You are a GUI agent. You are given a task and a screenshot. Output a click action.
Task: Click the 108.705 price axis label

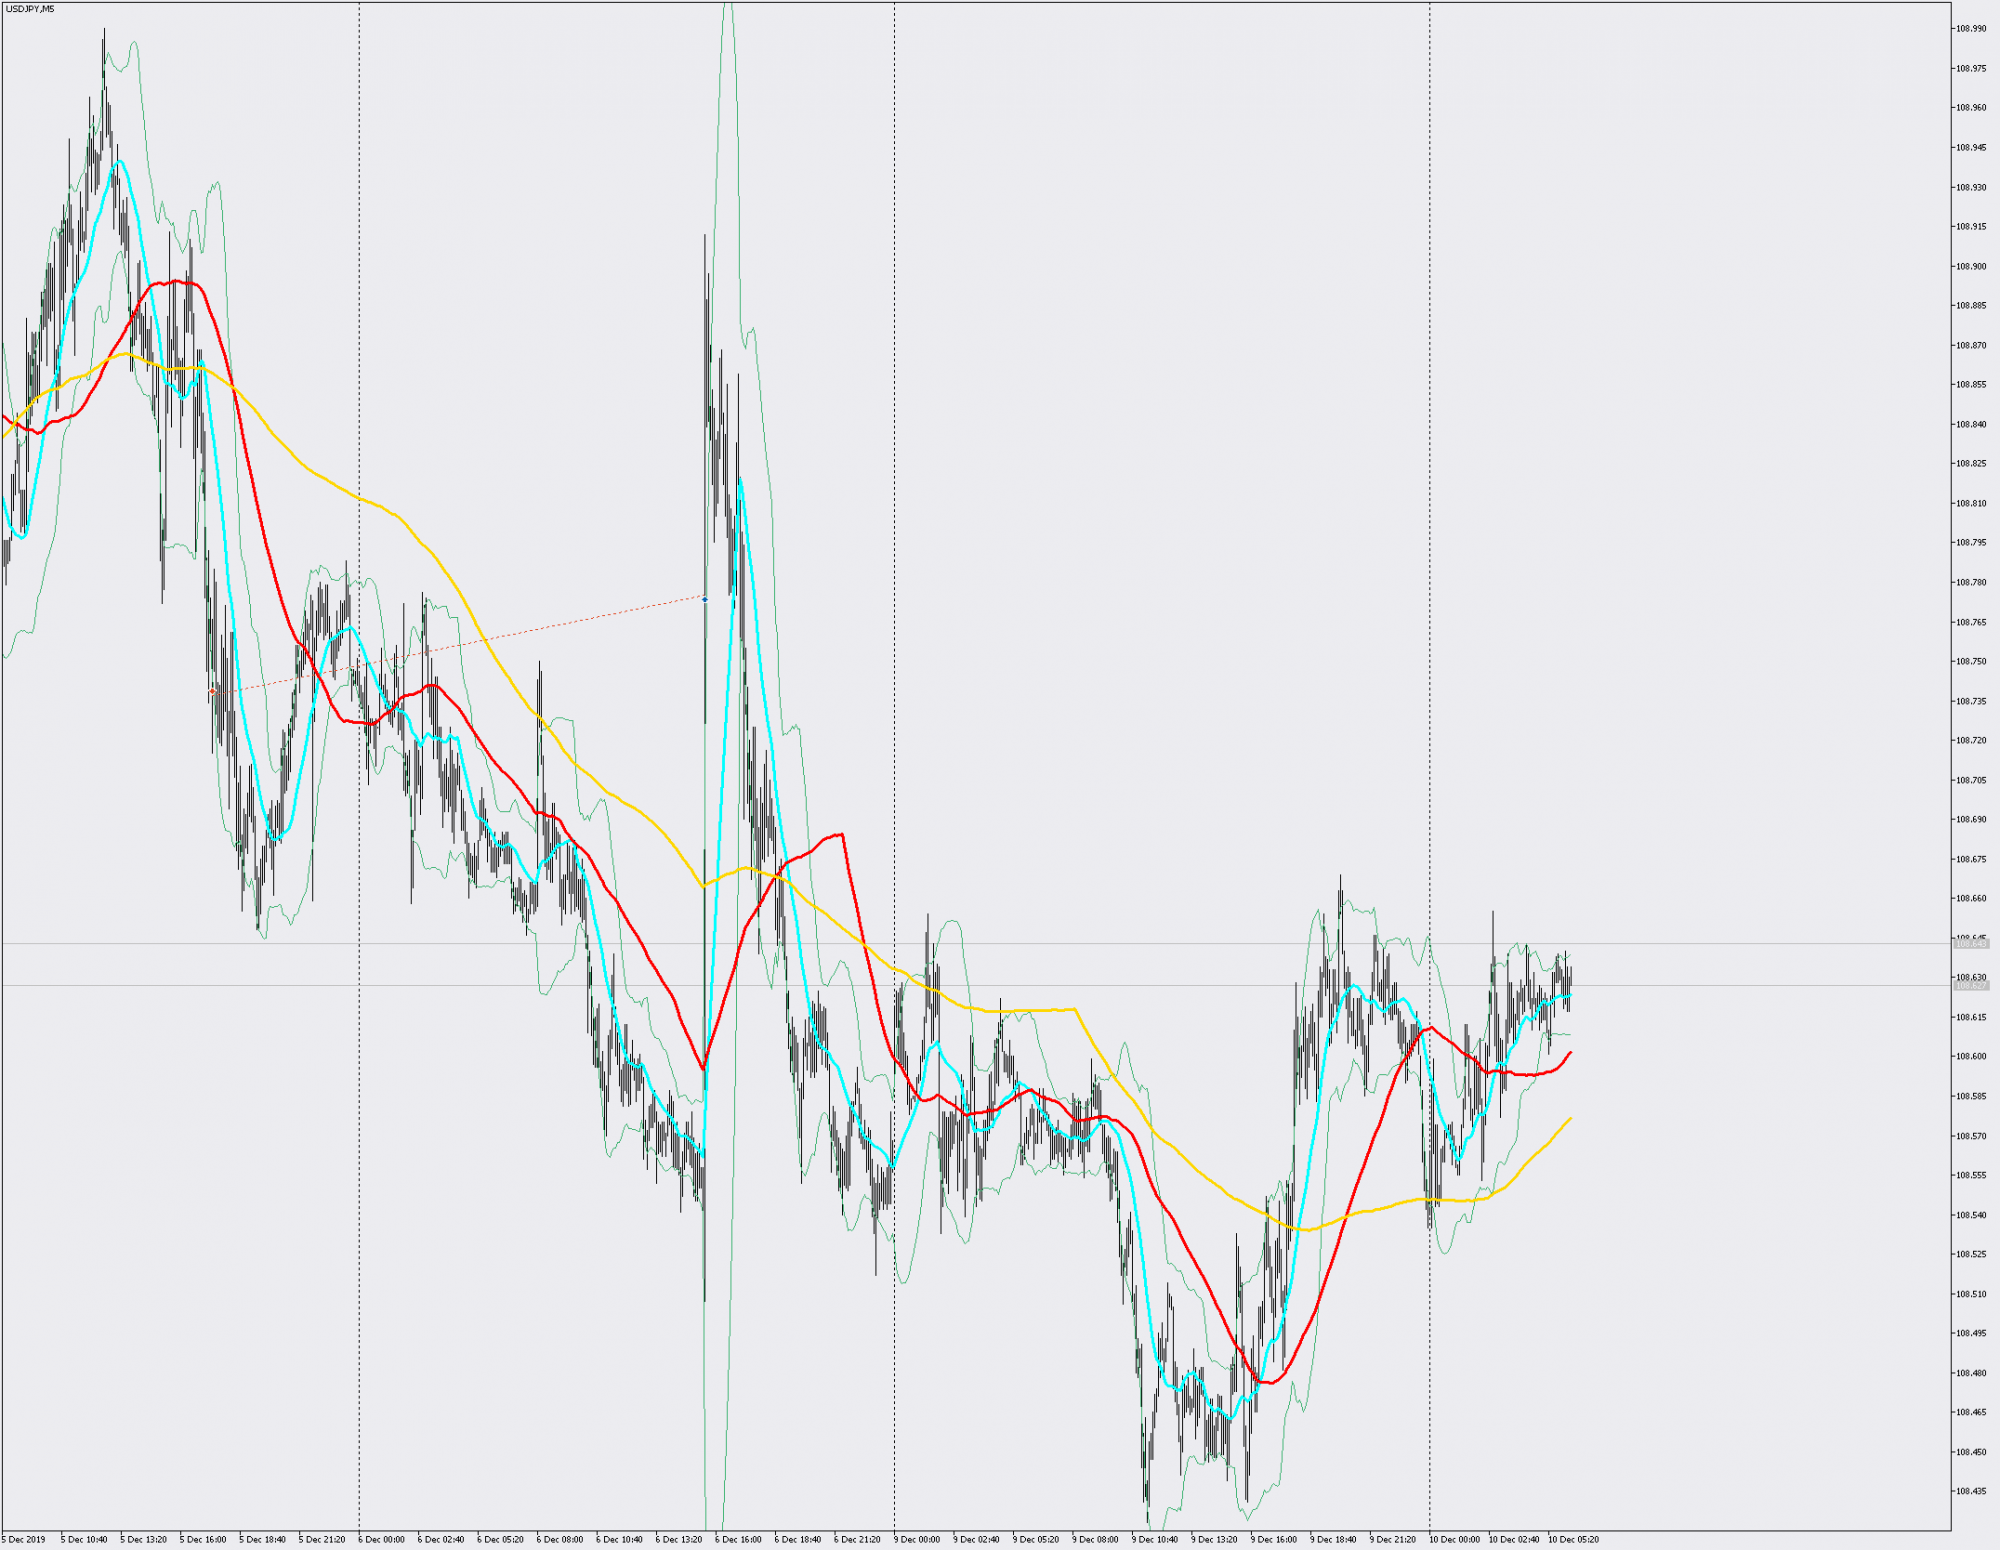tap(1971, 781)
